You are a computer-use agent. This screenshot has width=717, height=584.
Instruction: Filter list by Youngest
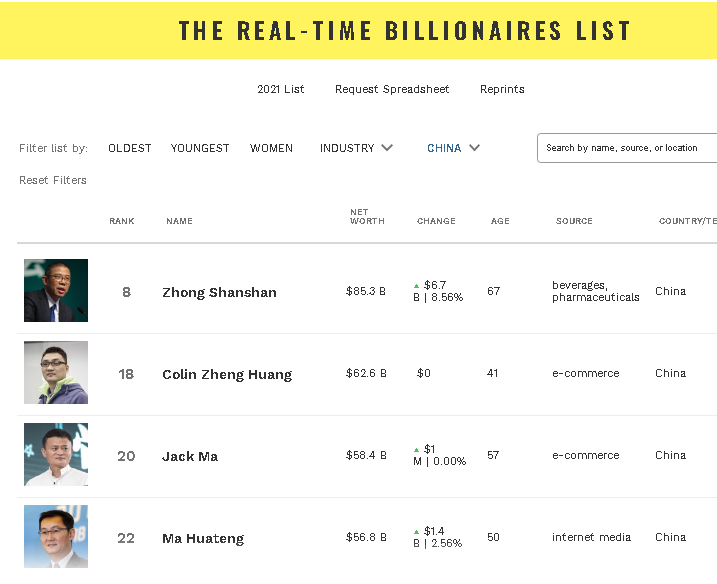200,148
